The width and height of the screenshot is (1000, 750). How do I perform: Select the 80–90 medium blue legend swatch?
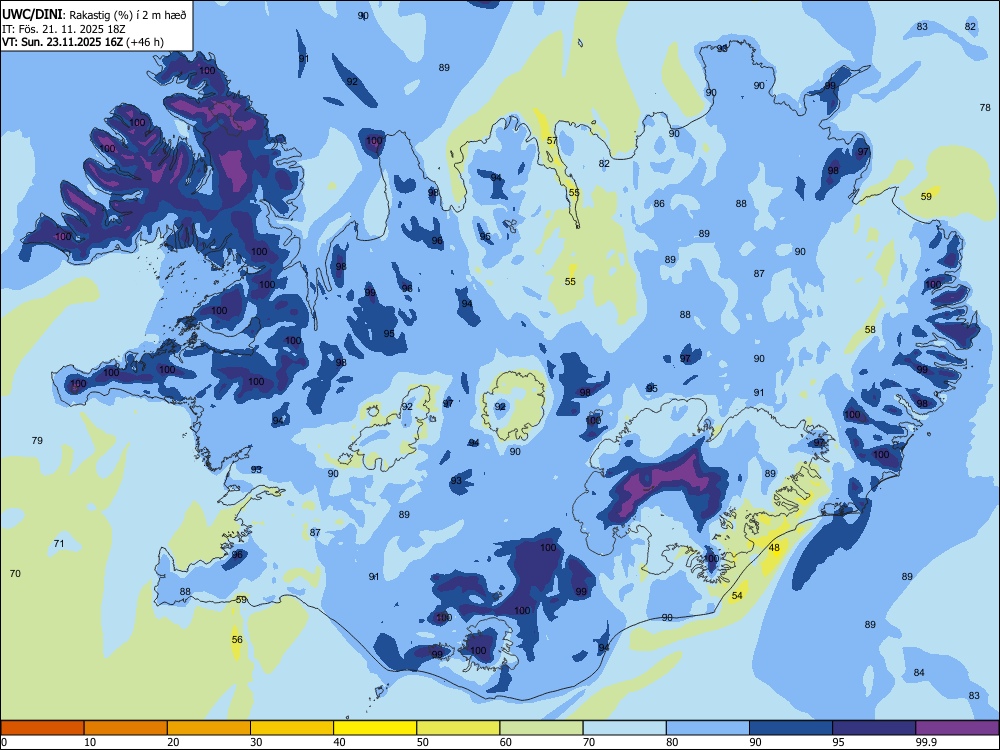click(708, 728)
